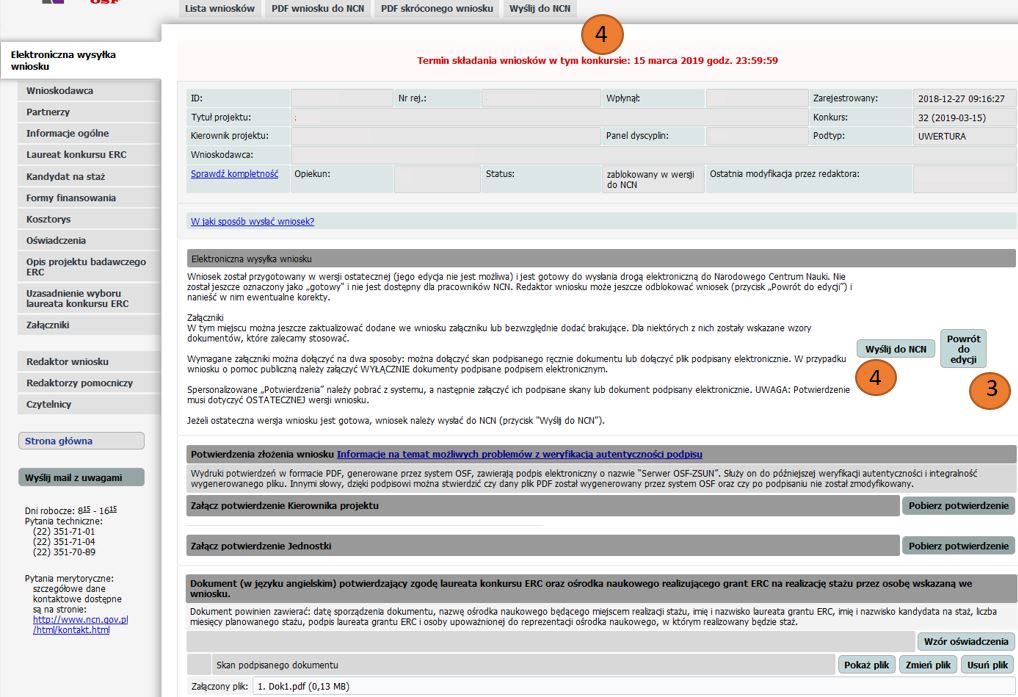Select the Kosztorys sidebar item
This screenshot has width=1018, height=697.
pyautogui.click(x=89, y=219)
